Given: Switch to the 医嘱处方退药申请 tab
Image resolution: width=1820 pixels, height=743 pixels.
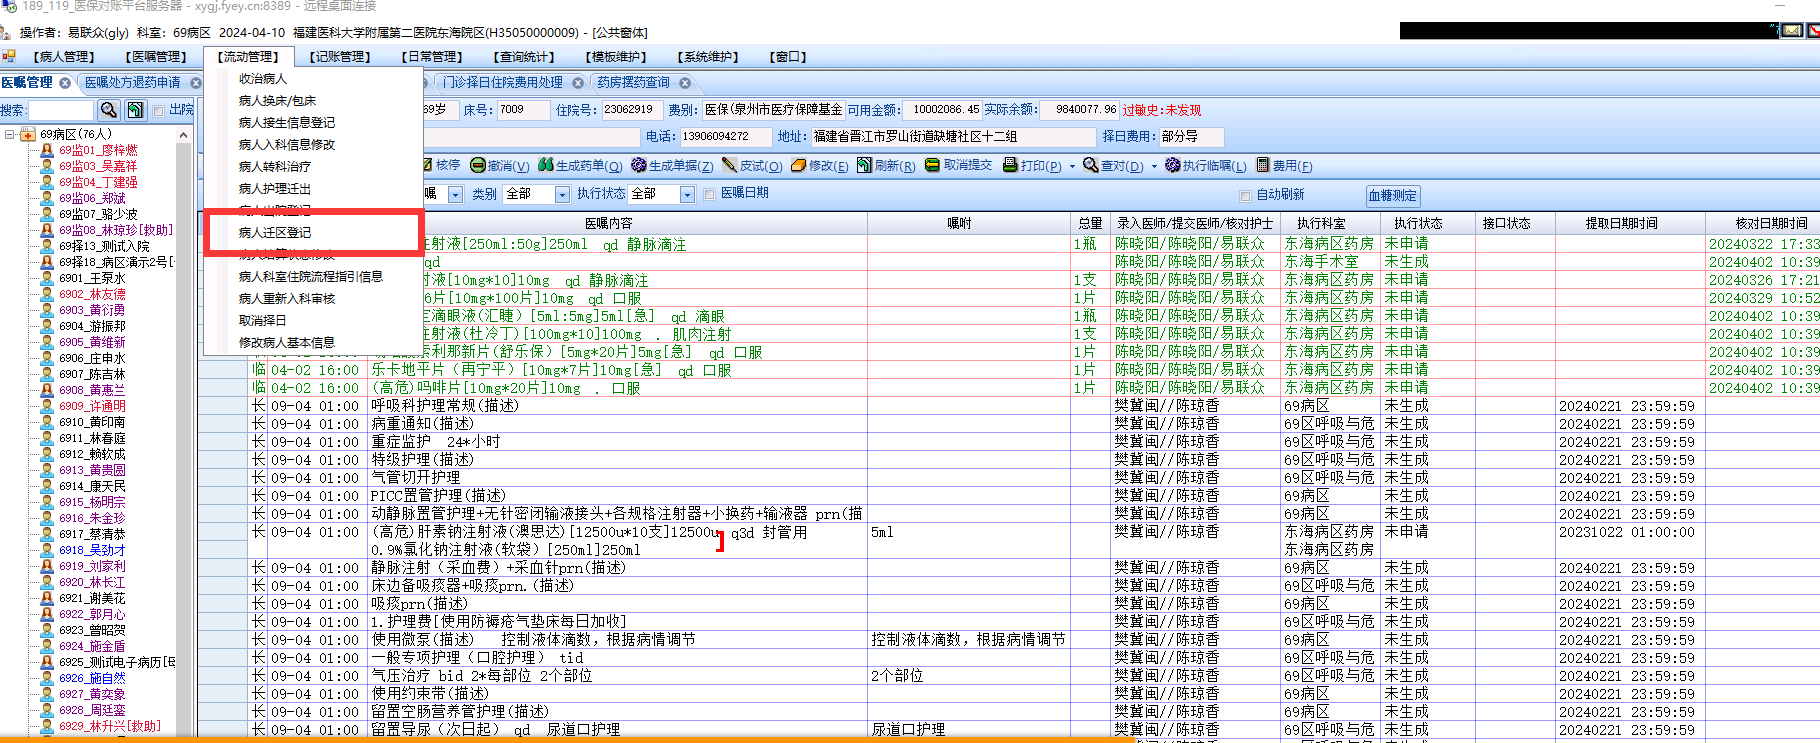Looking at the screenshot, I should [x=133, y=83].
